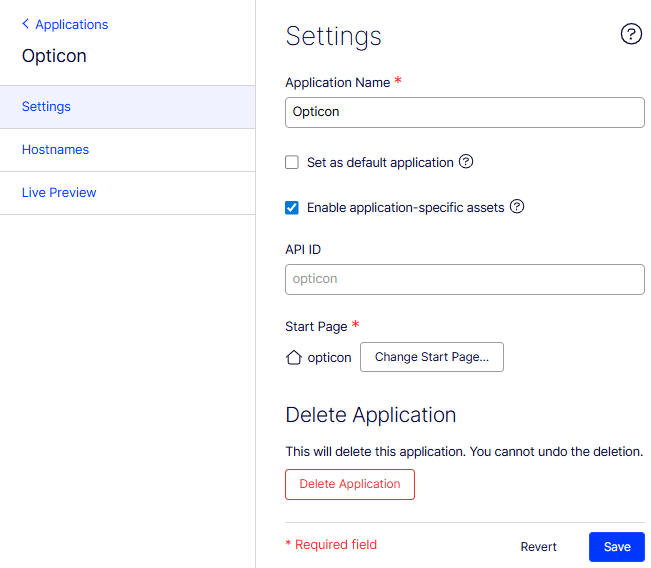This screenshot has width=651, height=568.
Task: Open help for application-specific assets option
Action: click(517, 207)
